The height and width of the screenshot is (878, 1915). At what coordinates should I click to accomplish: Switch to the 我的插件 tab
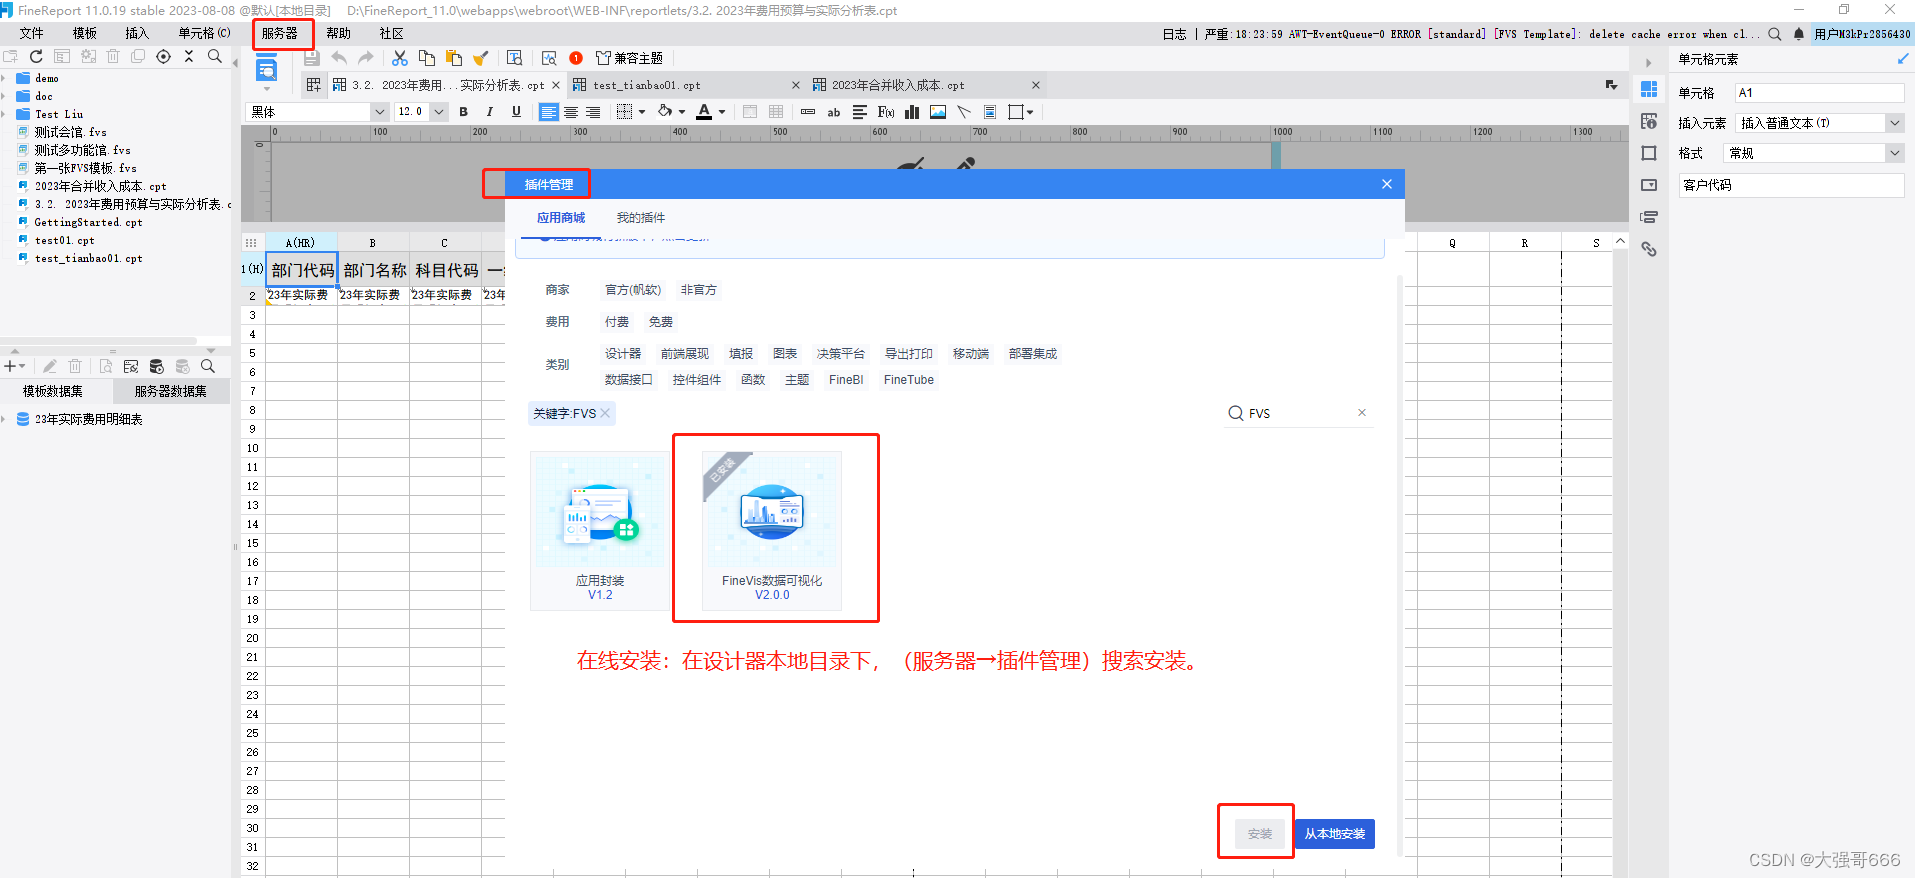click(640, 218)
